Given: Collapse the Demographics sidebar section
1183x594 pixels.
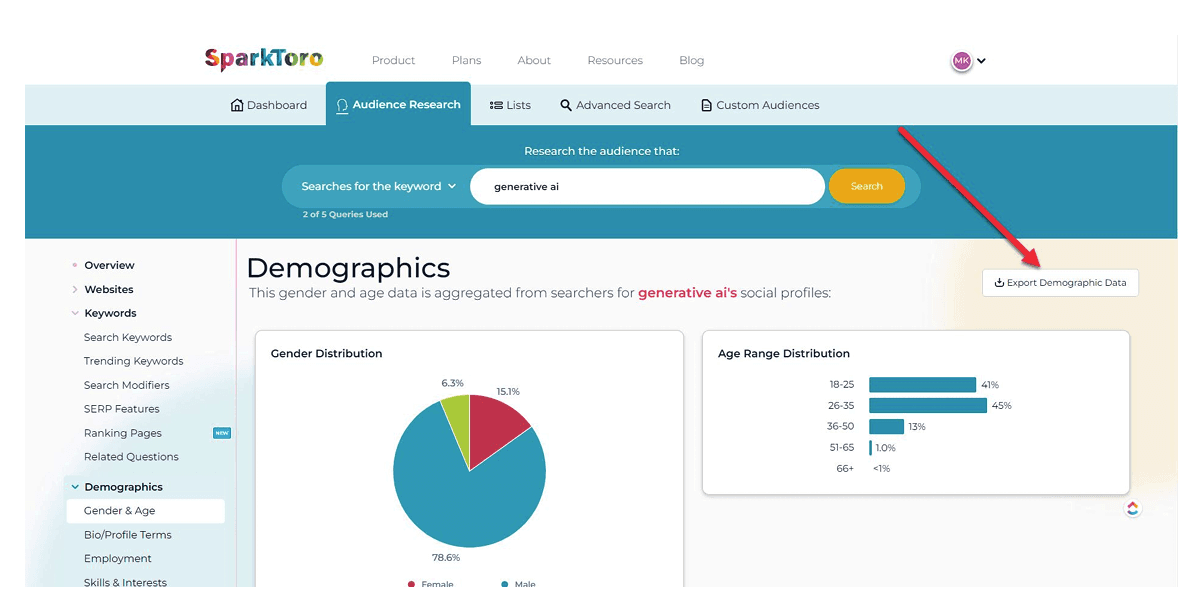Looking at the screenshot, I should coord(75,487).
